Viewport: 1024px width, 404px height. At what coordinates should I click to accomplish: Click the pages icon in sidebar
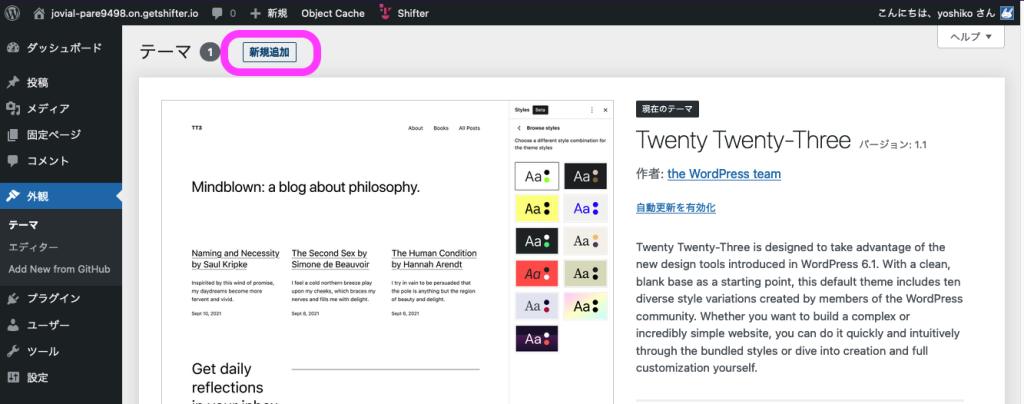pos(13,135)
